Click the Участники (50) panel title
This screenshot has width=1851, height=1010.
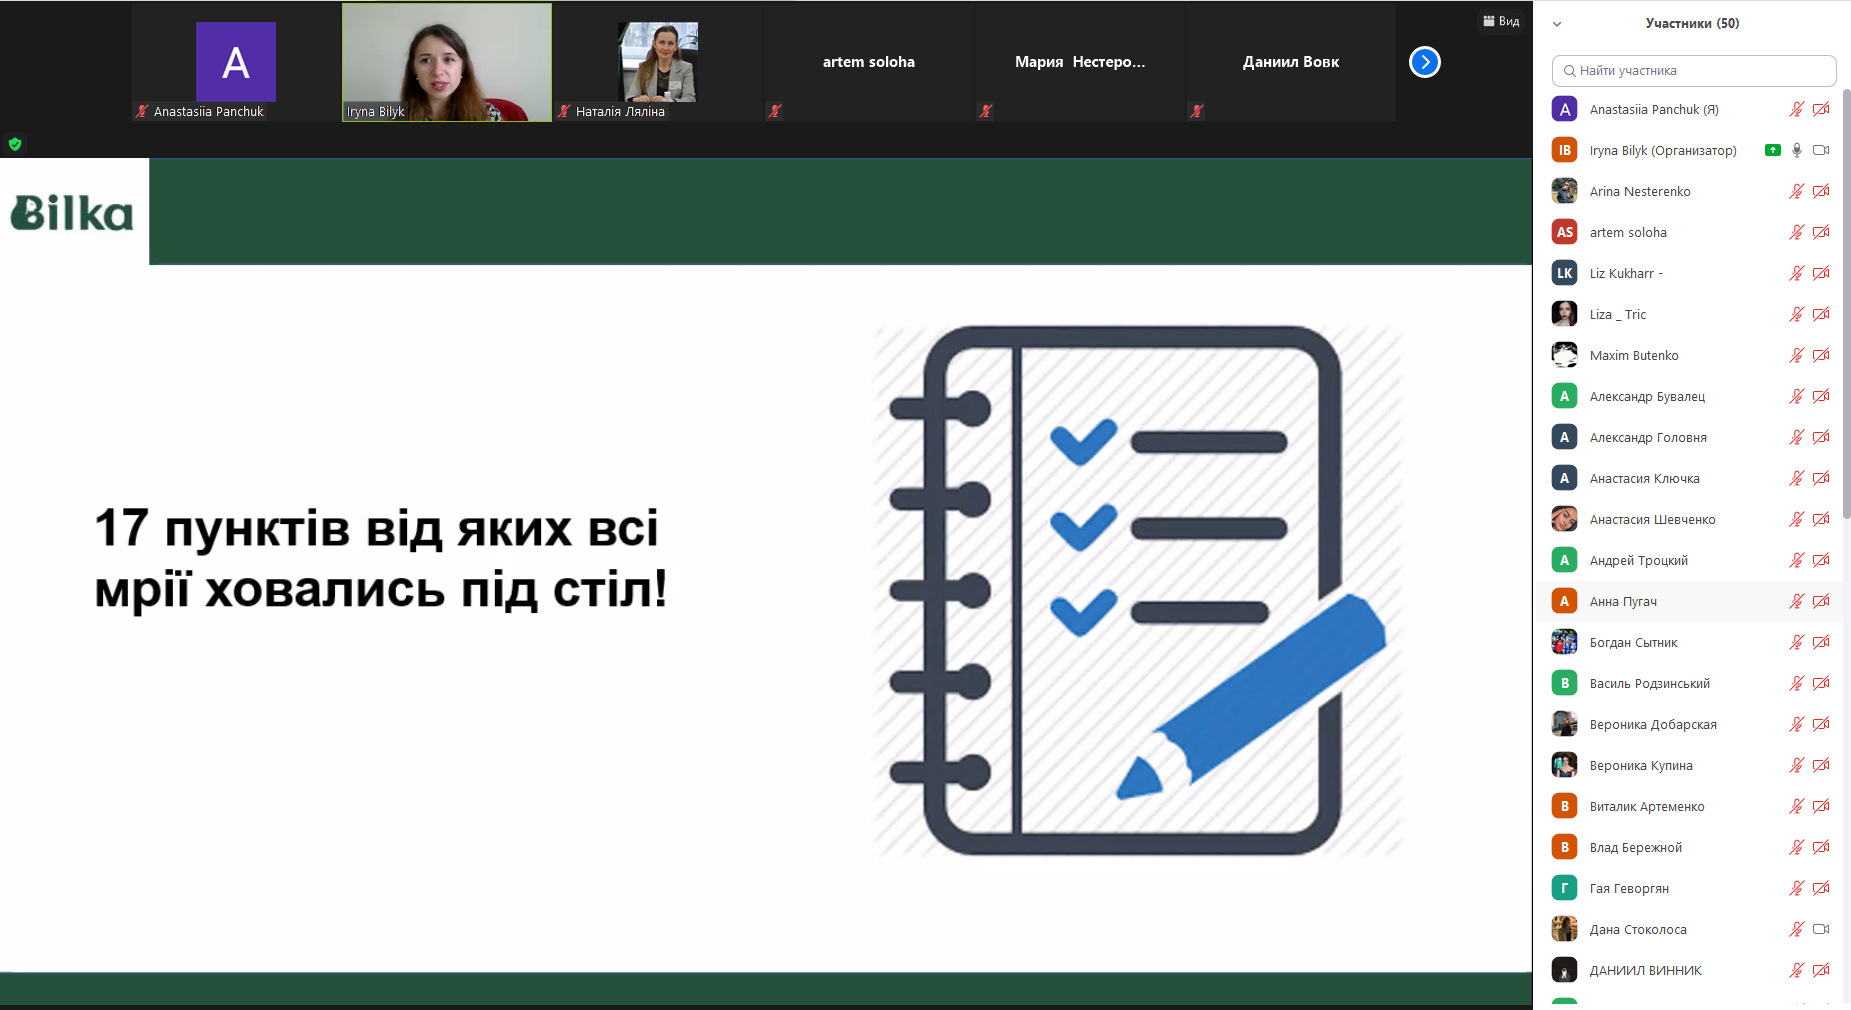1692,23
